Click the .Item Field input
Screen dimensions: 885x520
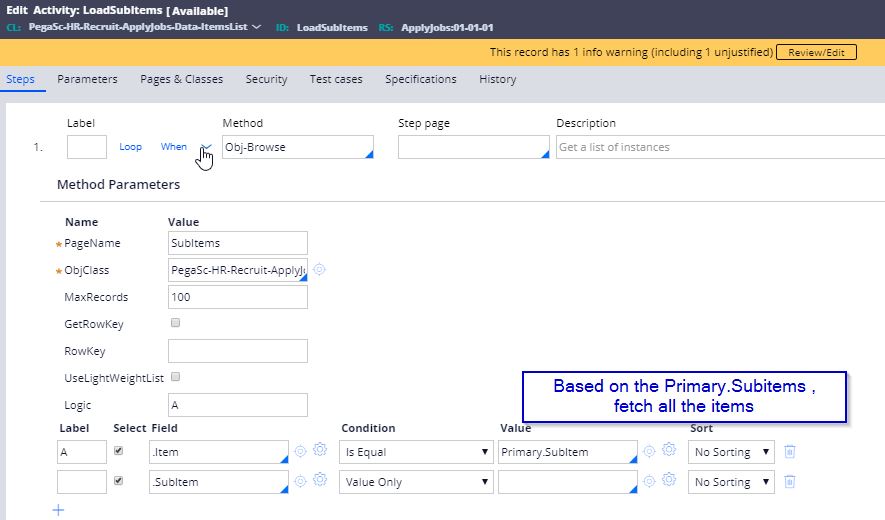tap(218, 452)
